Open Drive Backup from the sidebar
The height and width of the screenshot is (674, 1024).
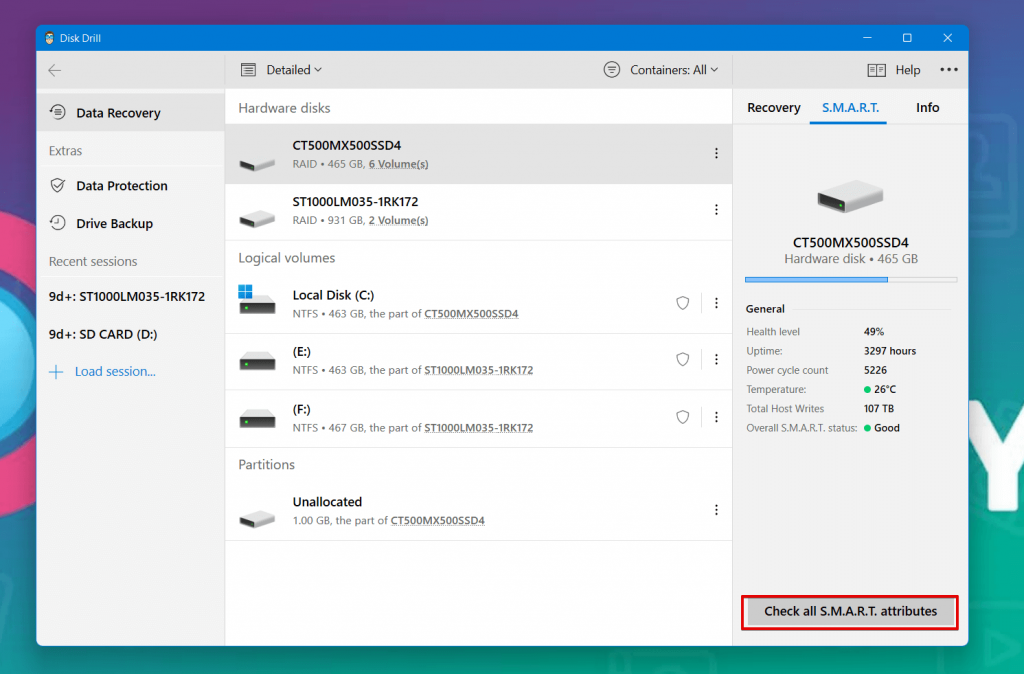pyautogui.click(x=114, y=224)
